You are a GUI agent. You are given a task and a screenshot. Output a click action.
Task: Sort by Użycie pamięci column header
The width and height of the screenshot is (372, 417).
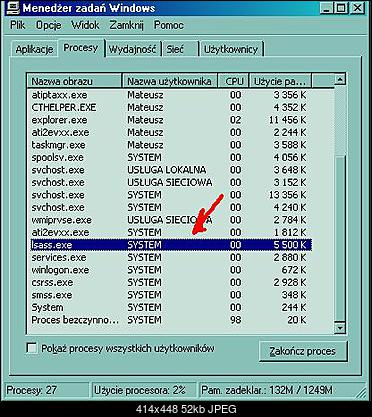280,81
